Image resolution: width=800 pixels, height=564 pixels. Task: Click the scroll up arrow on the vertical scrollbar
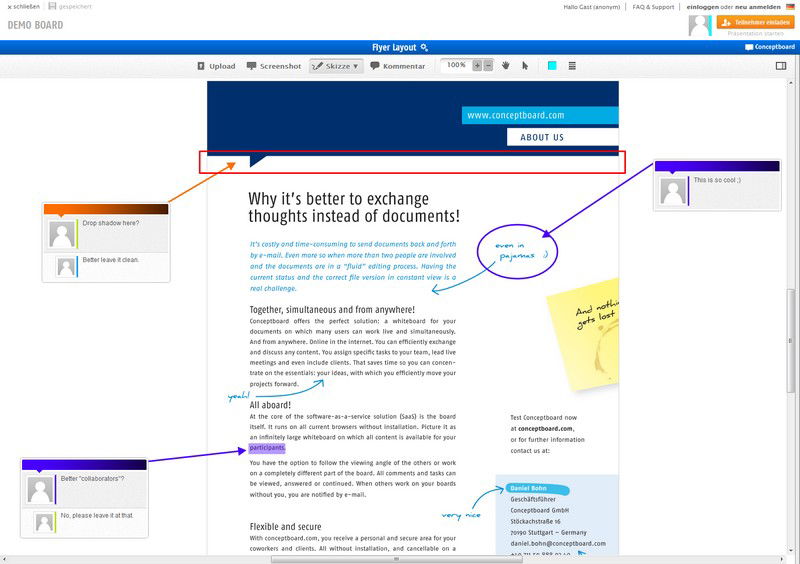pos(791,82)
